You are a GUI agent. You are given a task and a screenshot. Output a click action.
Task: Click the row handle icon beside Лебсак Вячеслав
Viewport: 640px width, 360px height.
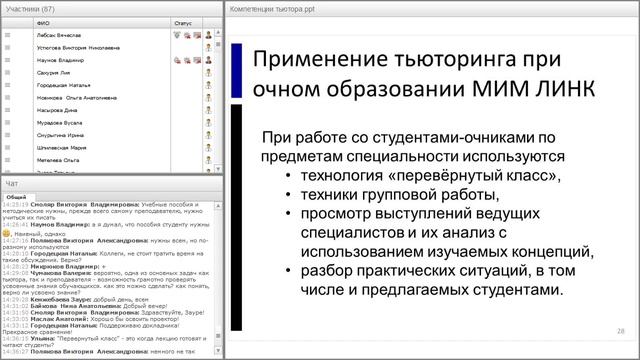7,36
